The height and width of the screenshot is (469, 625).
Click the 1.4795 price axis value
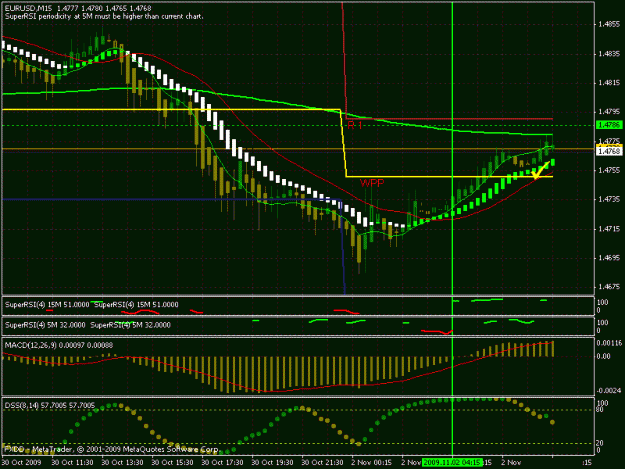(x=609, y=112)
